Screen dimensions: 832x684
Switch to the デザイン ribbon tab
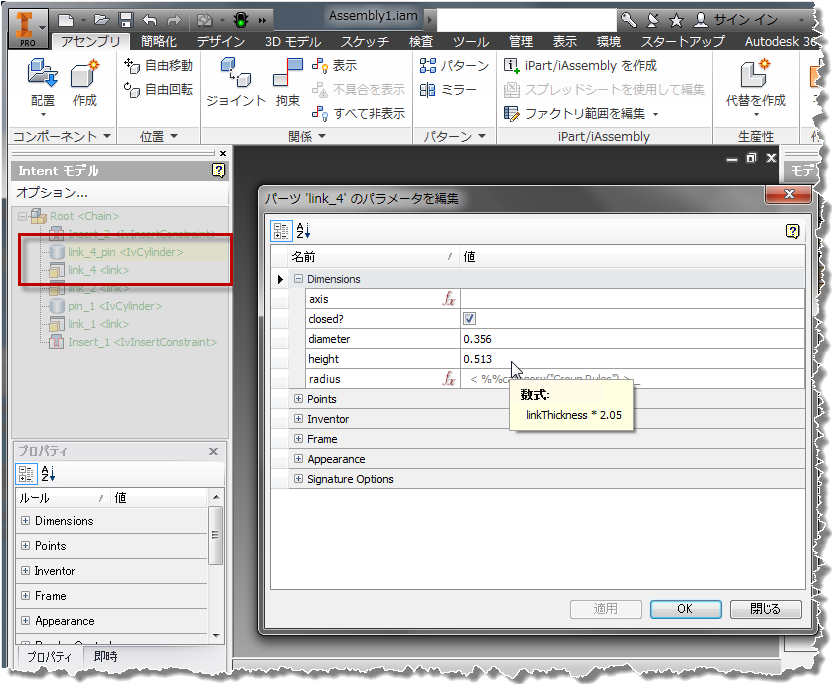(x=221, y=41)
